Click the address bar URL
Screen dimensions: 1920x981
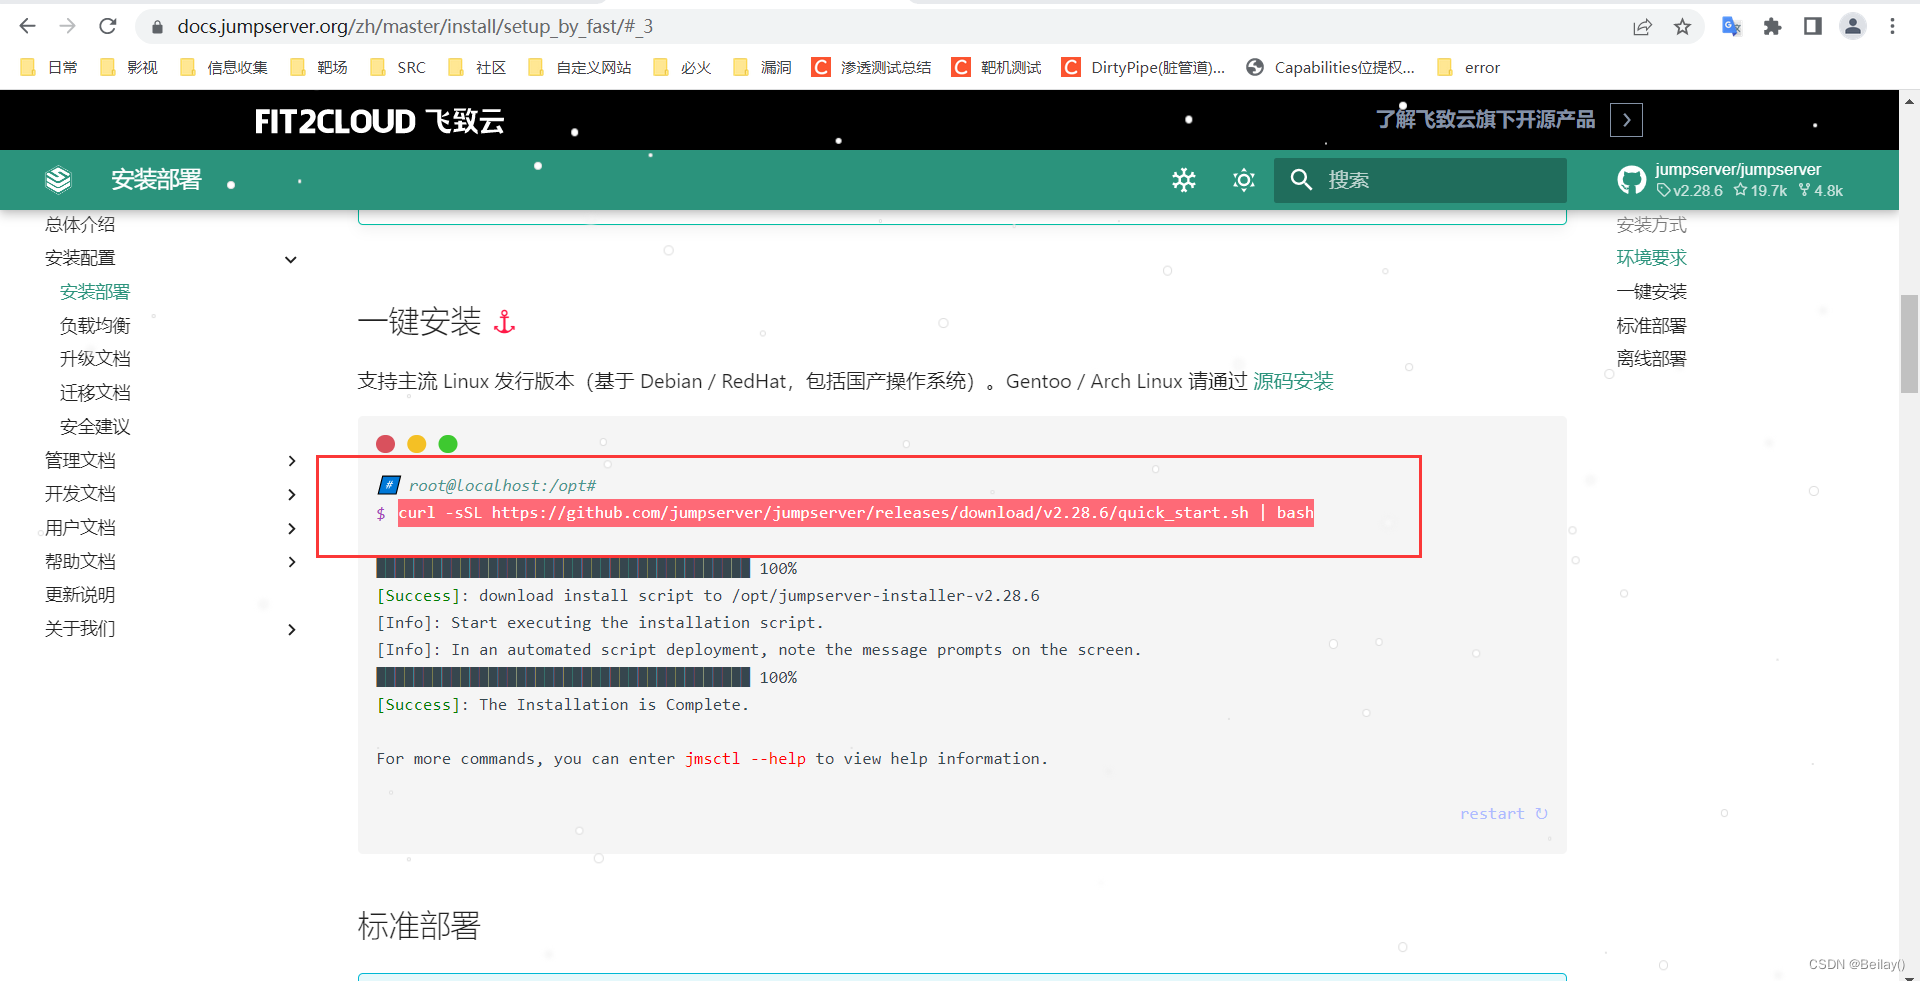[415, 27]
